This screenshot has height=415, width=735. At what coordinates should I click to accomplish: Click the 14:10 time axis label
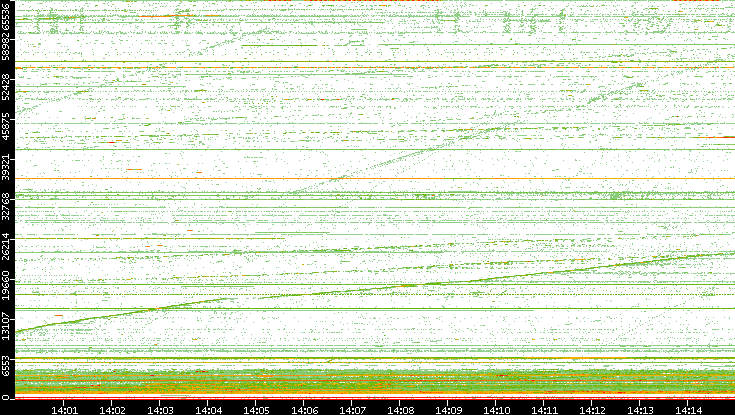click(496, 411)
